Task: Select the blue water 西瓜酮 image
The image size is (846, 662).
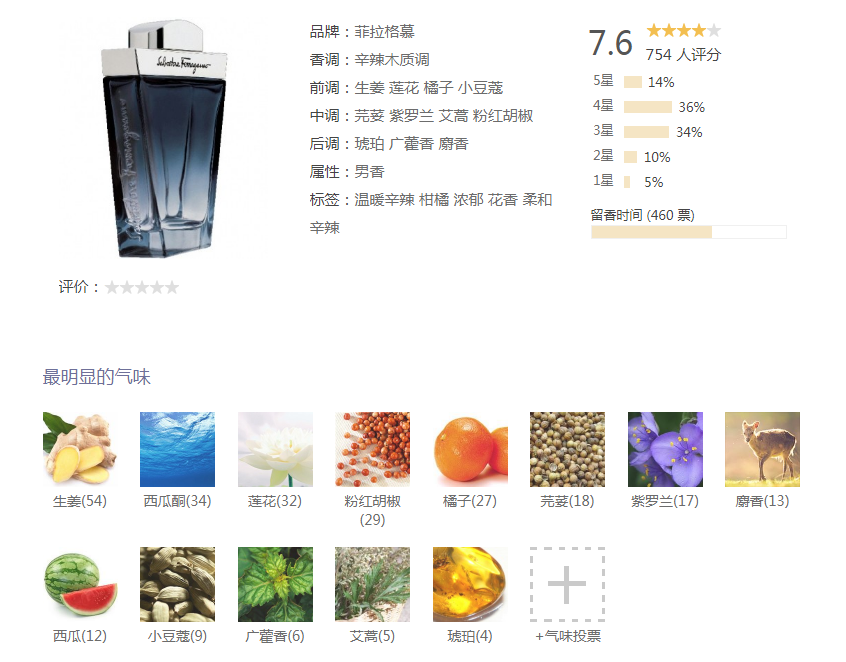Action: [178, 449]
